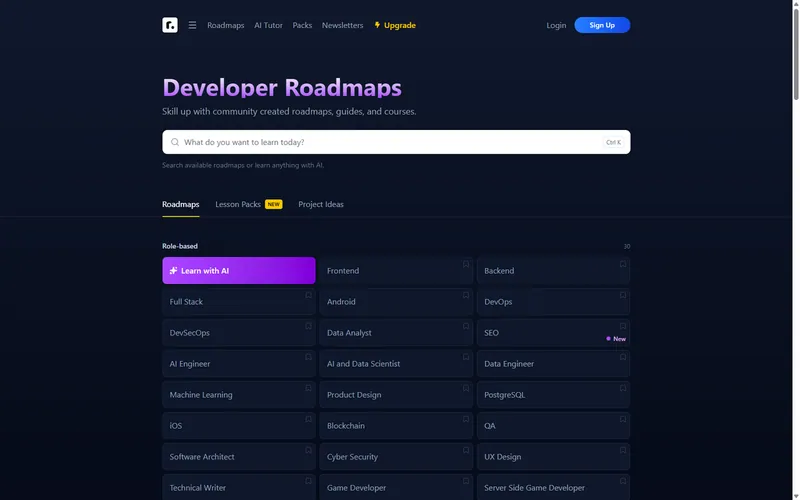Open the AI Engineer roadmap
The width and height of the screenshot is (800, 500).
pos(239,364)
